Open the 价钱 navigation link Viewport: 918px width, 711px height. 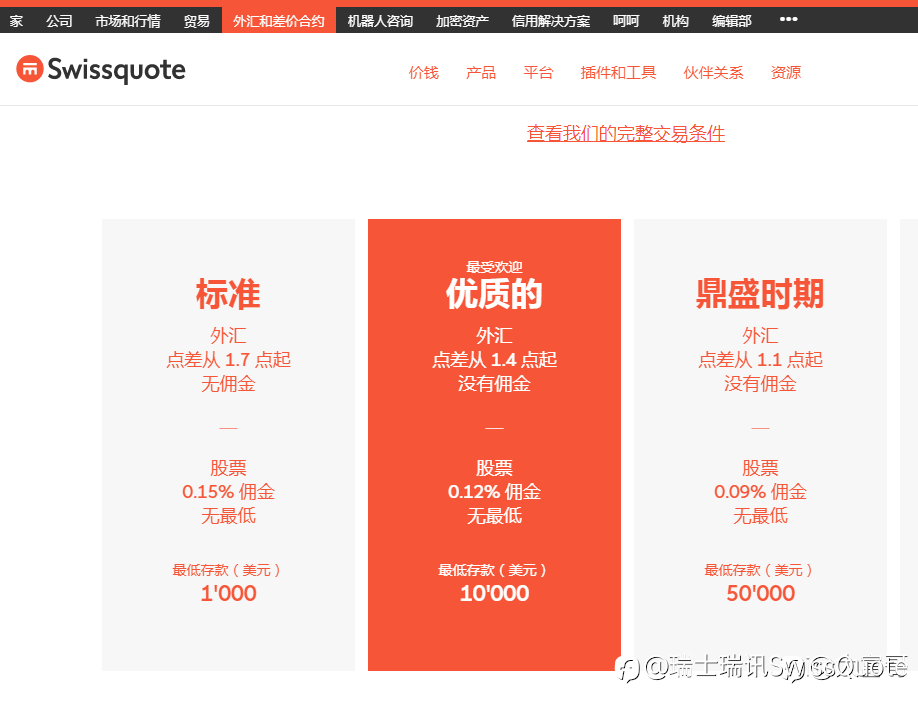coord(423,73)
